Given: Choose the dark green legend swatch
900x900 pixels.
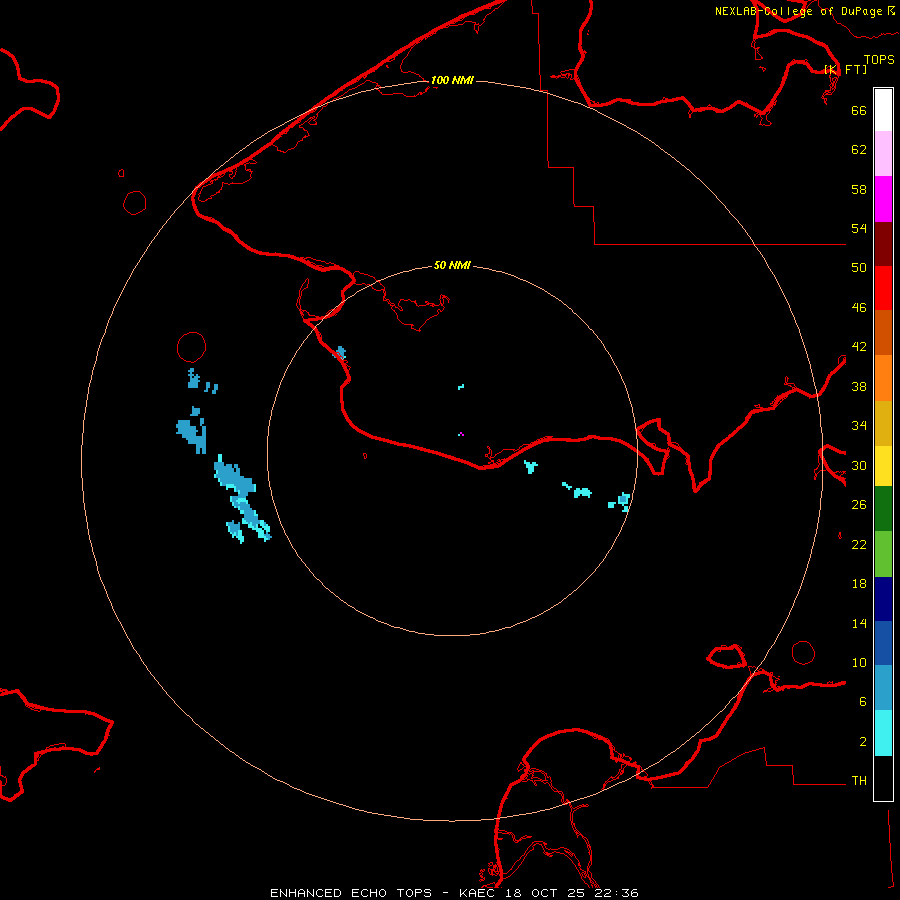Looking at the screenshot, I should (883, 509).
